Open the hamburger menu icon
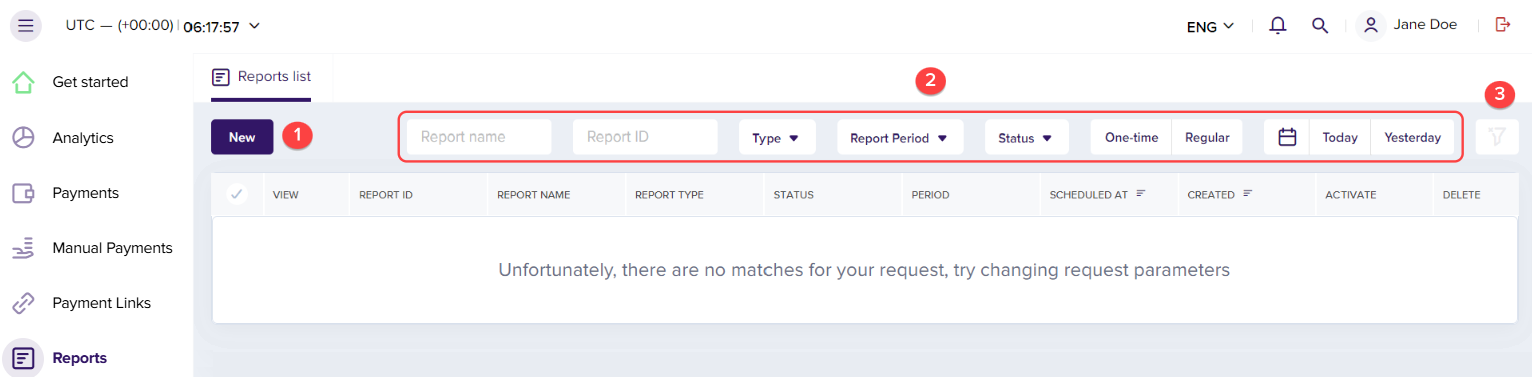The image size is (1532, 377). (25, 26)
